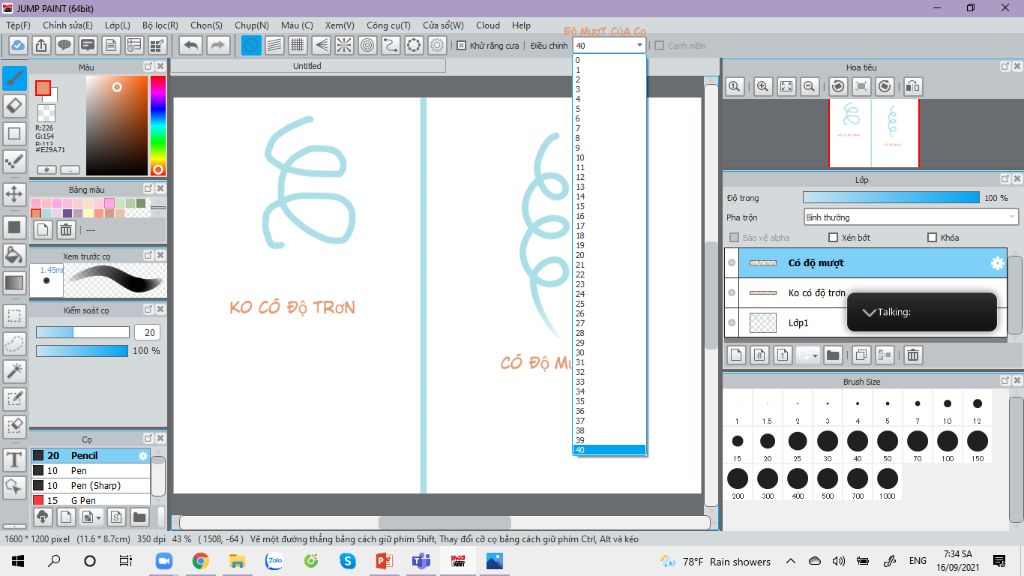The image size is (1024, 576).
Task: Select the Bucket fill tool
Action: point(14,255)
